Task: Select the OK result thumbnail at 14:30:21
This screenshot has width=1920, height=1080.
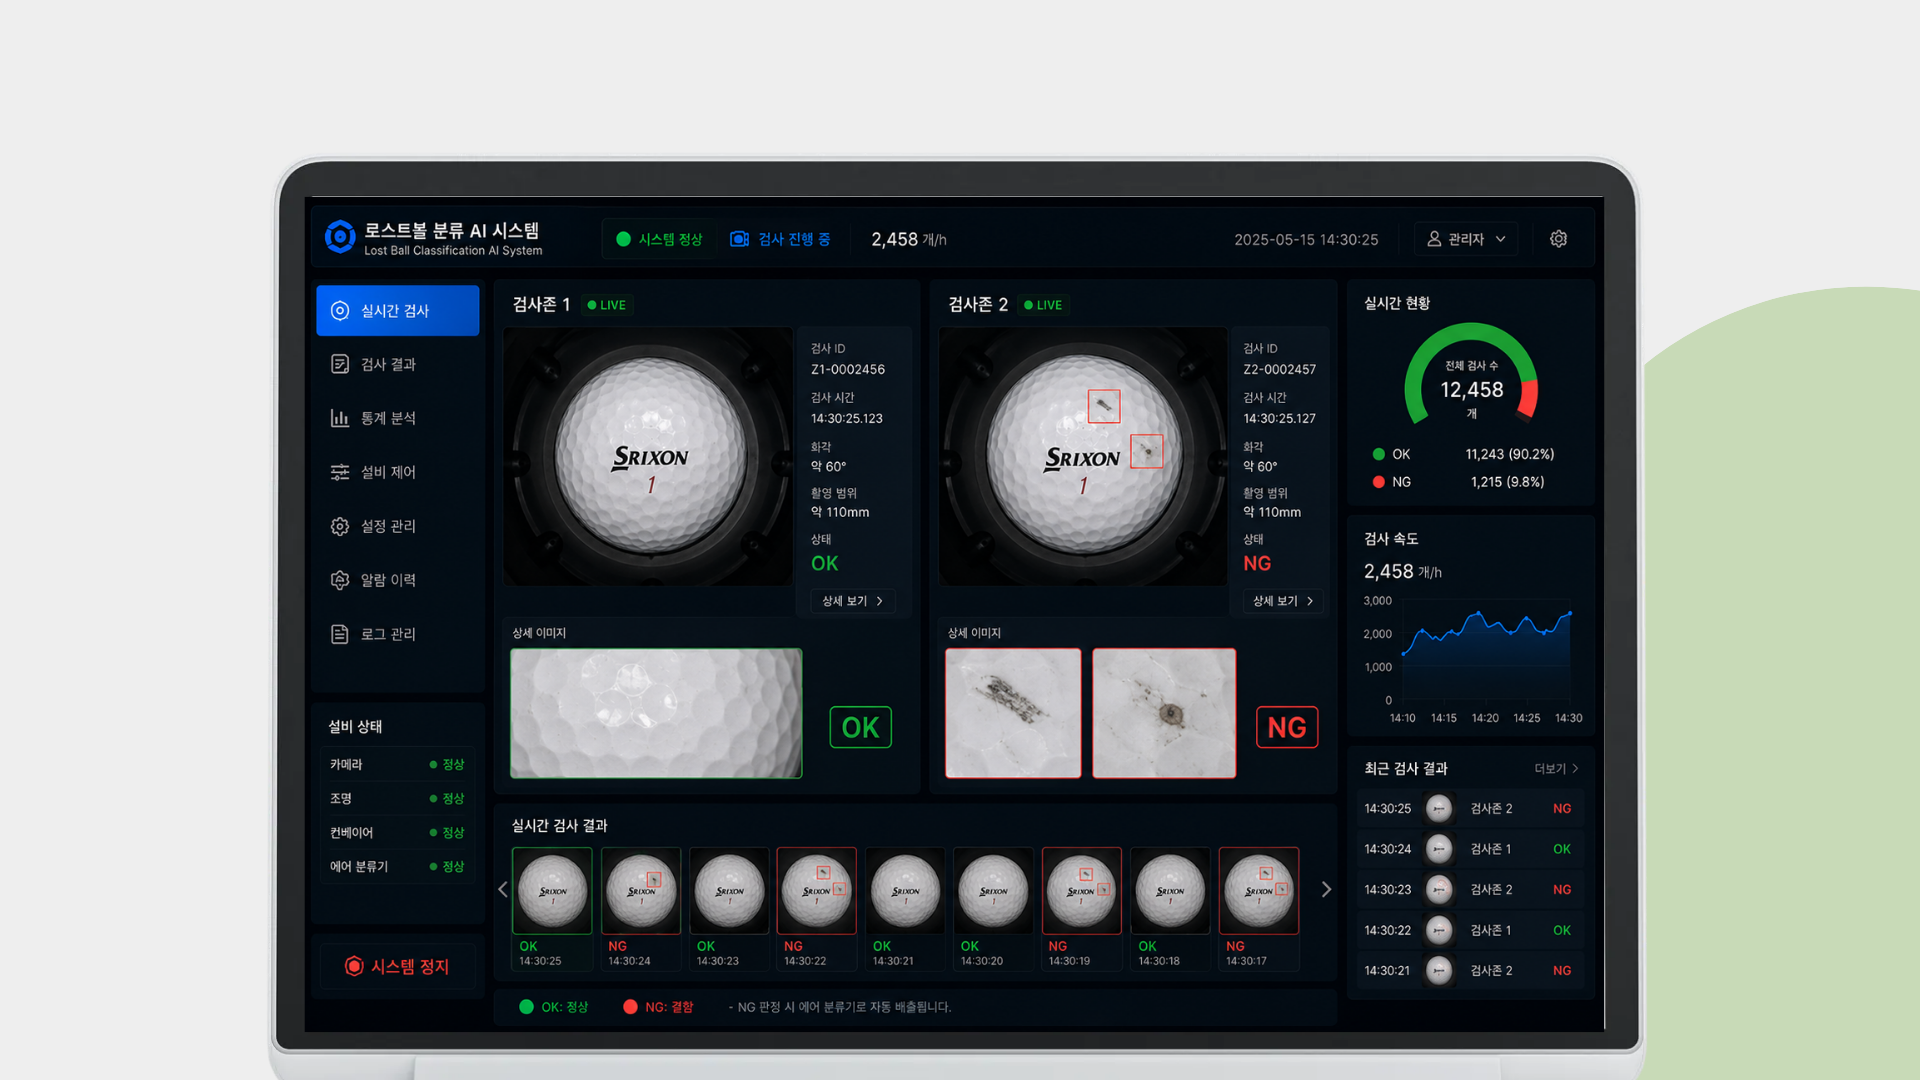Action: point(905,908)
